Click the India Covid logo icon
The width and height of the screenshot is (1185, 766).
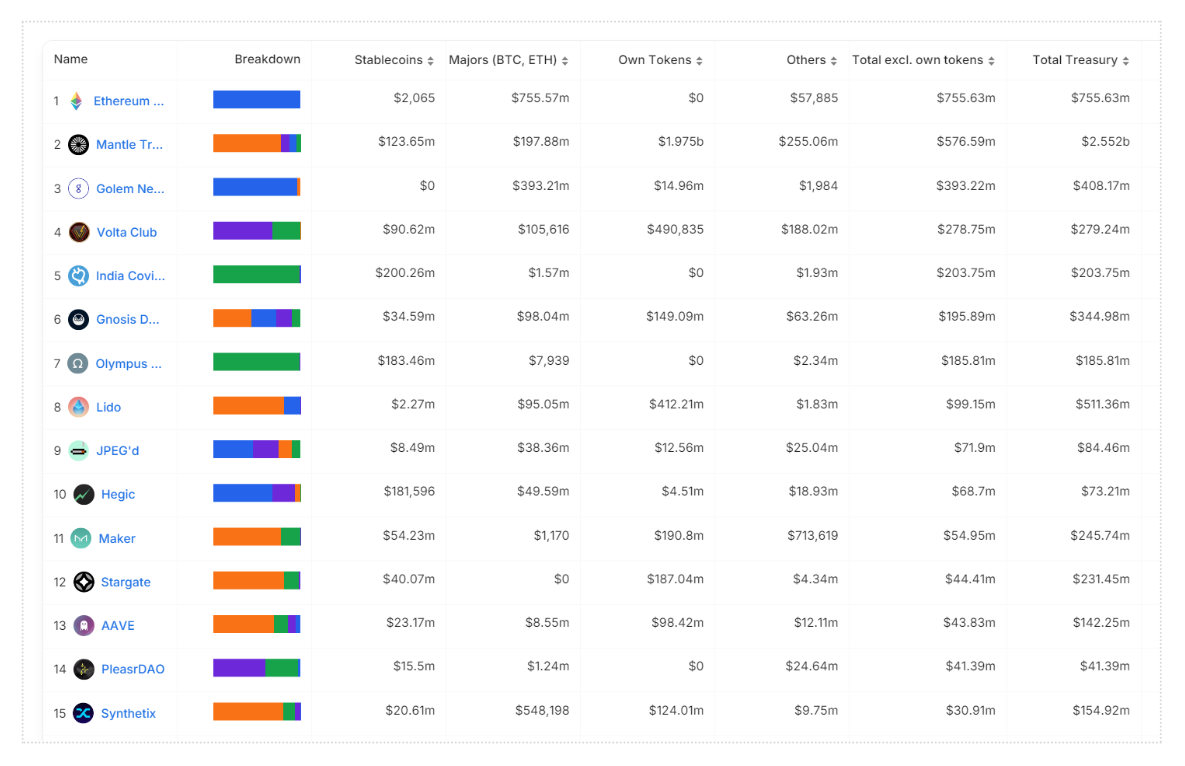click(x=79, y=276)
